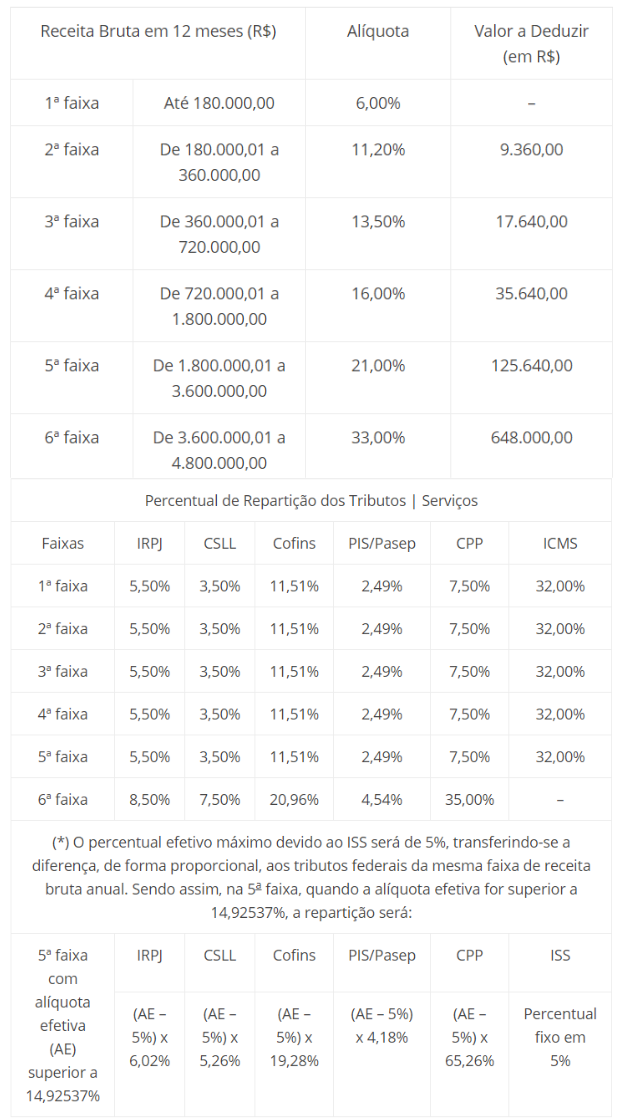Select the 'Alíquota' column header

click(378, 31)
